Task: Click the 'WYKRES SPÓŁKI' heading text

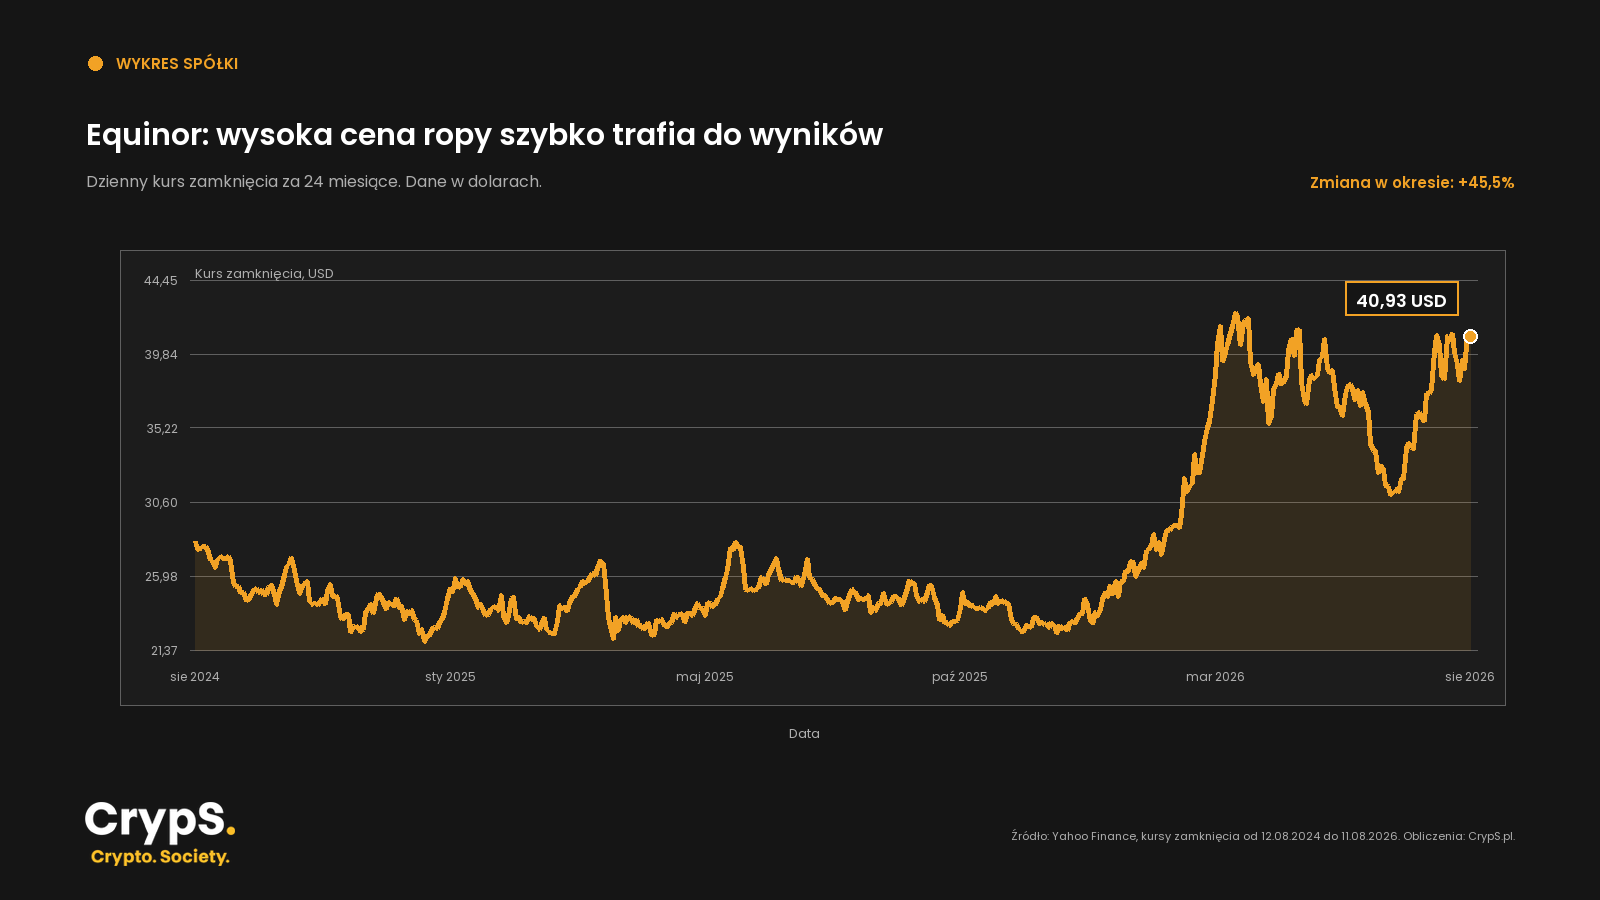Action: (x=177, y=64)
